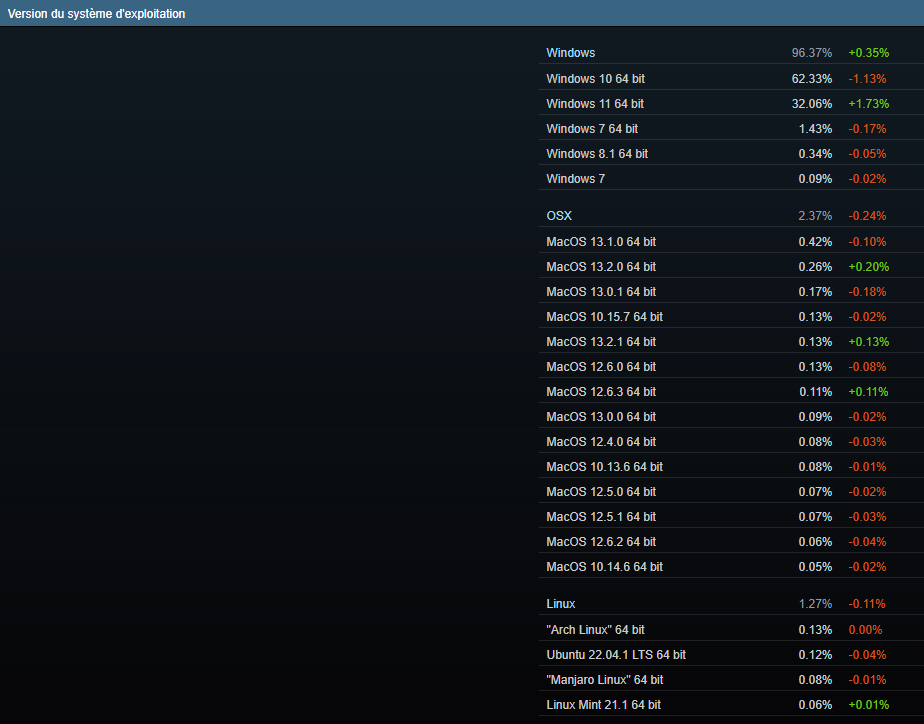Click the +0.01% Linux Mint change
The image size is (924, 724).
tap(869, 705)
